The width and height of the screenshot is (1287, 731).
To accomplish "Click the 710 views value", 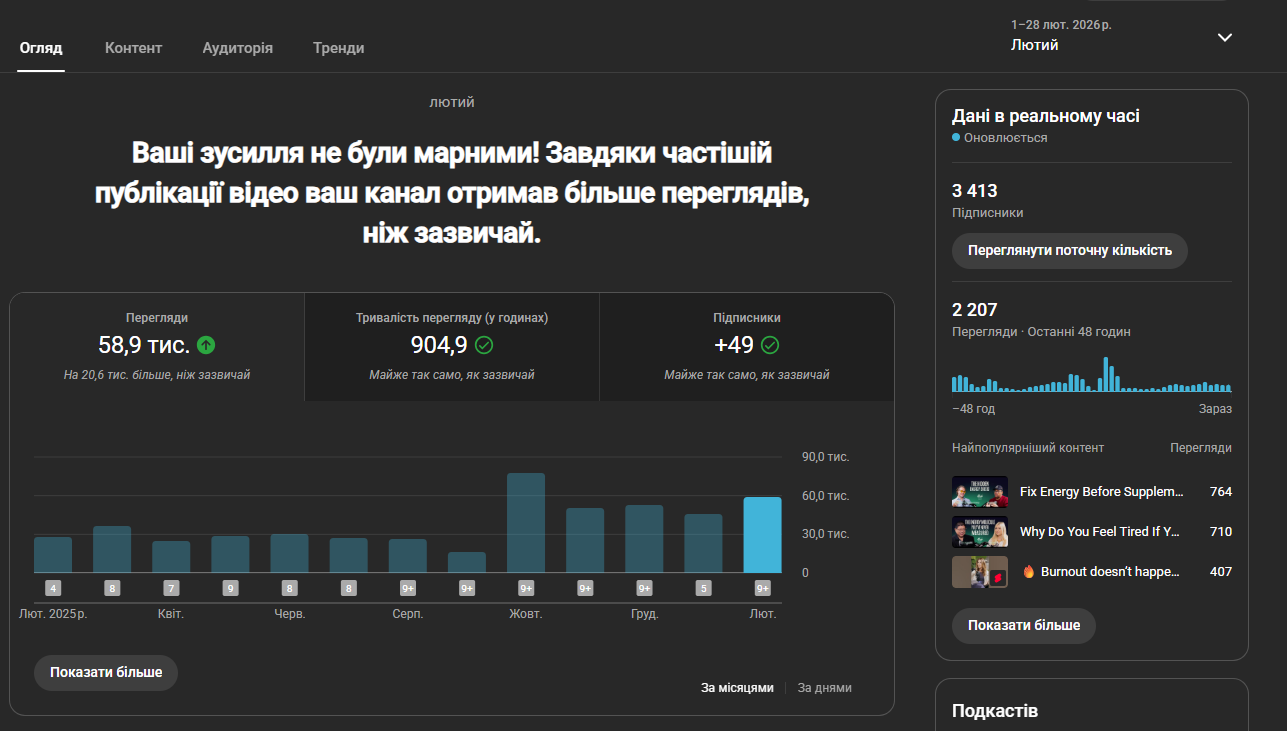I will click(1220, 532).
